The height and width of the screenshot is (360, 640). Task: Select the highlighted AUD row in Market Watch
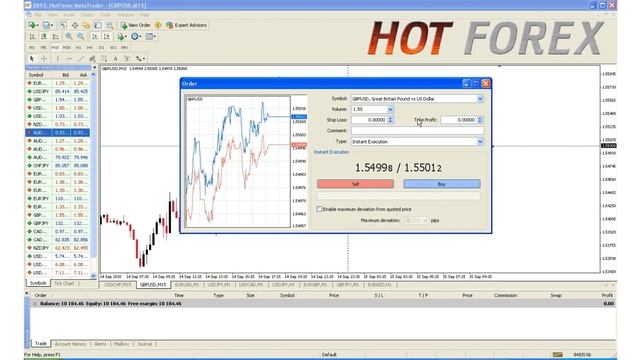point(58,133)
